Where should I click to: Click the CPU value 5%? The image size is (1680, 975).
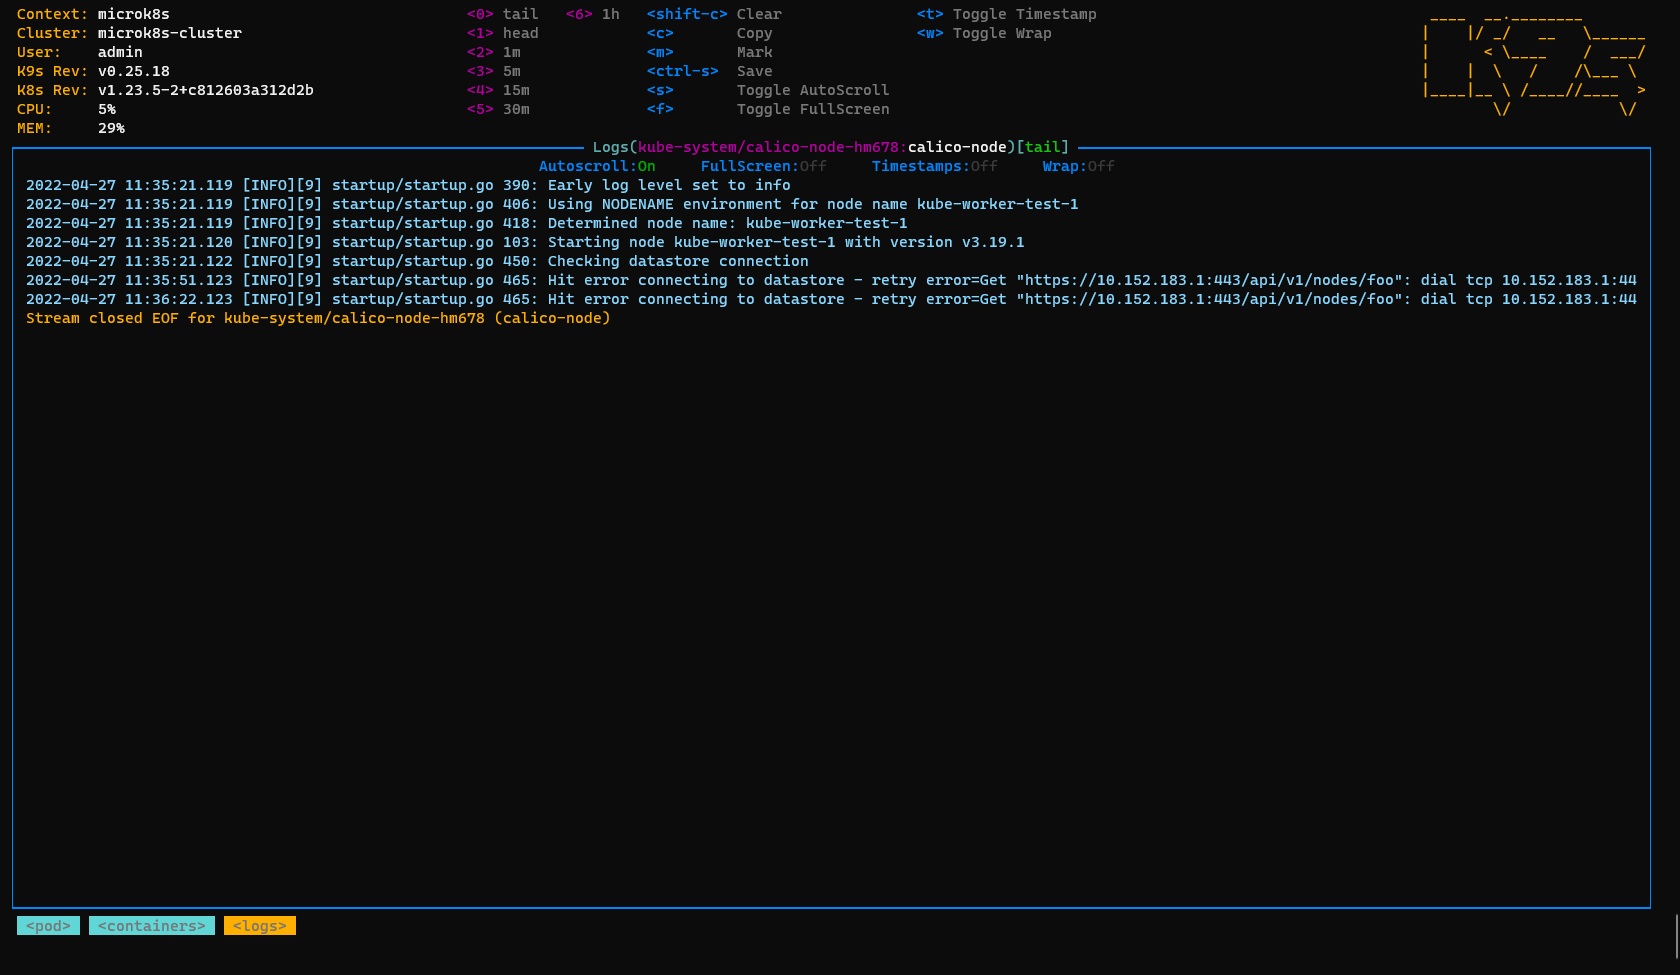click(x=107, y=109)
